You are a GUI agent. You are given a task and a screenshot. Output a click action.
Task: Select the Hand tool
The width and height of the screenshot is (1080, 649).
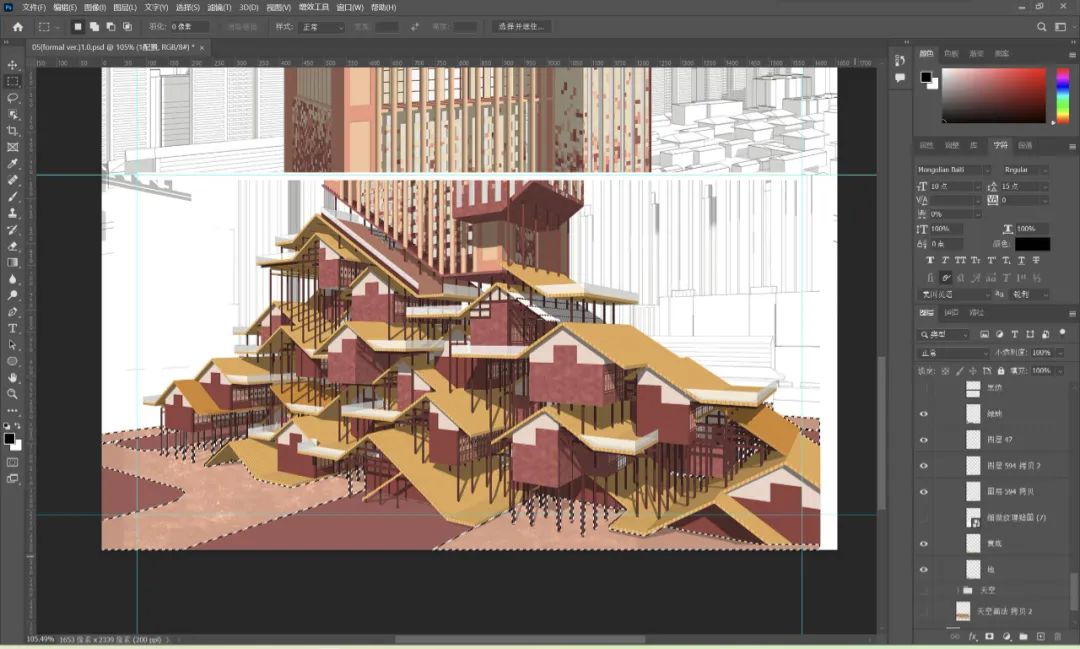coord(12,378)
